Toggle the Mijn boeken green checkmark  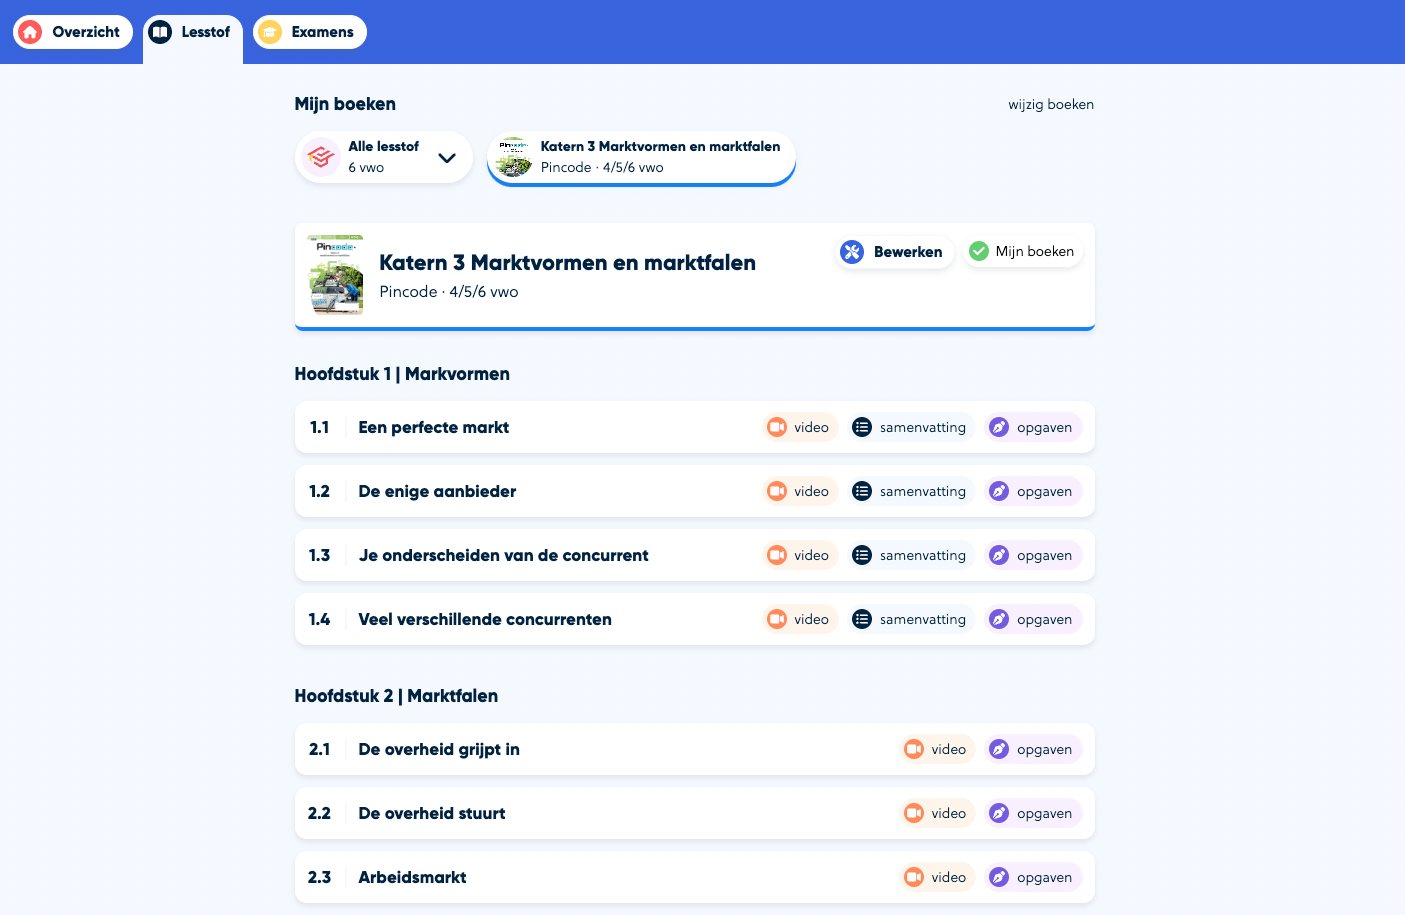pos(979,252)
